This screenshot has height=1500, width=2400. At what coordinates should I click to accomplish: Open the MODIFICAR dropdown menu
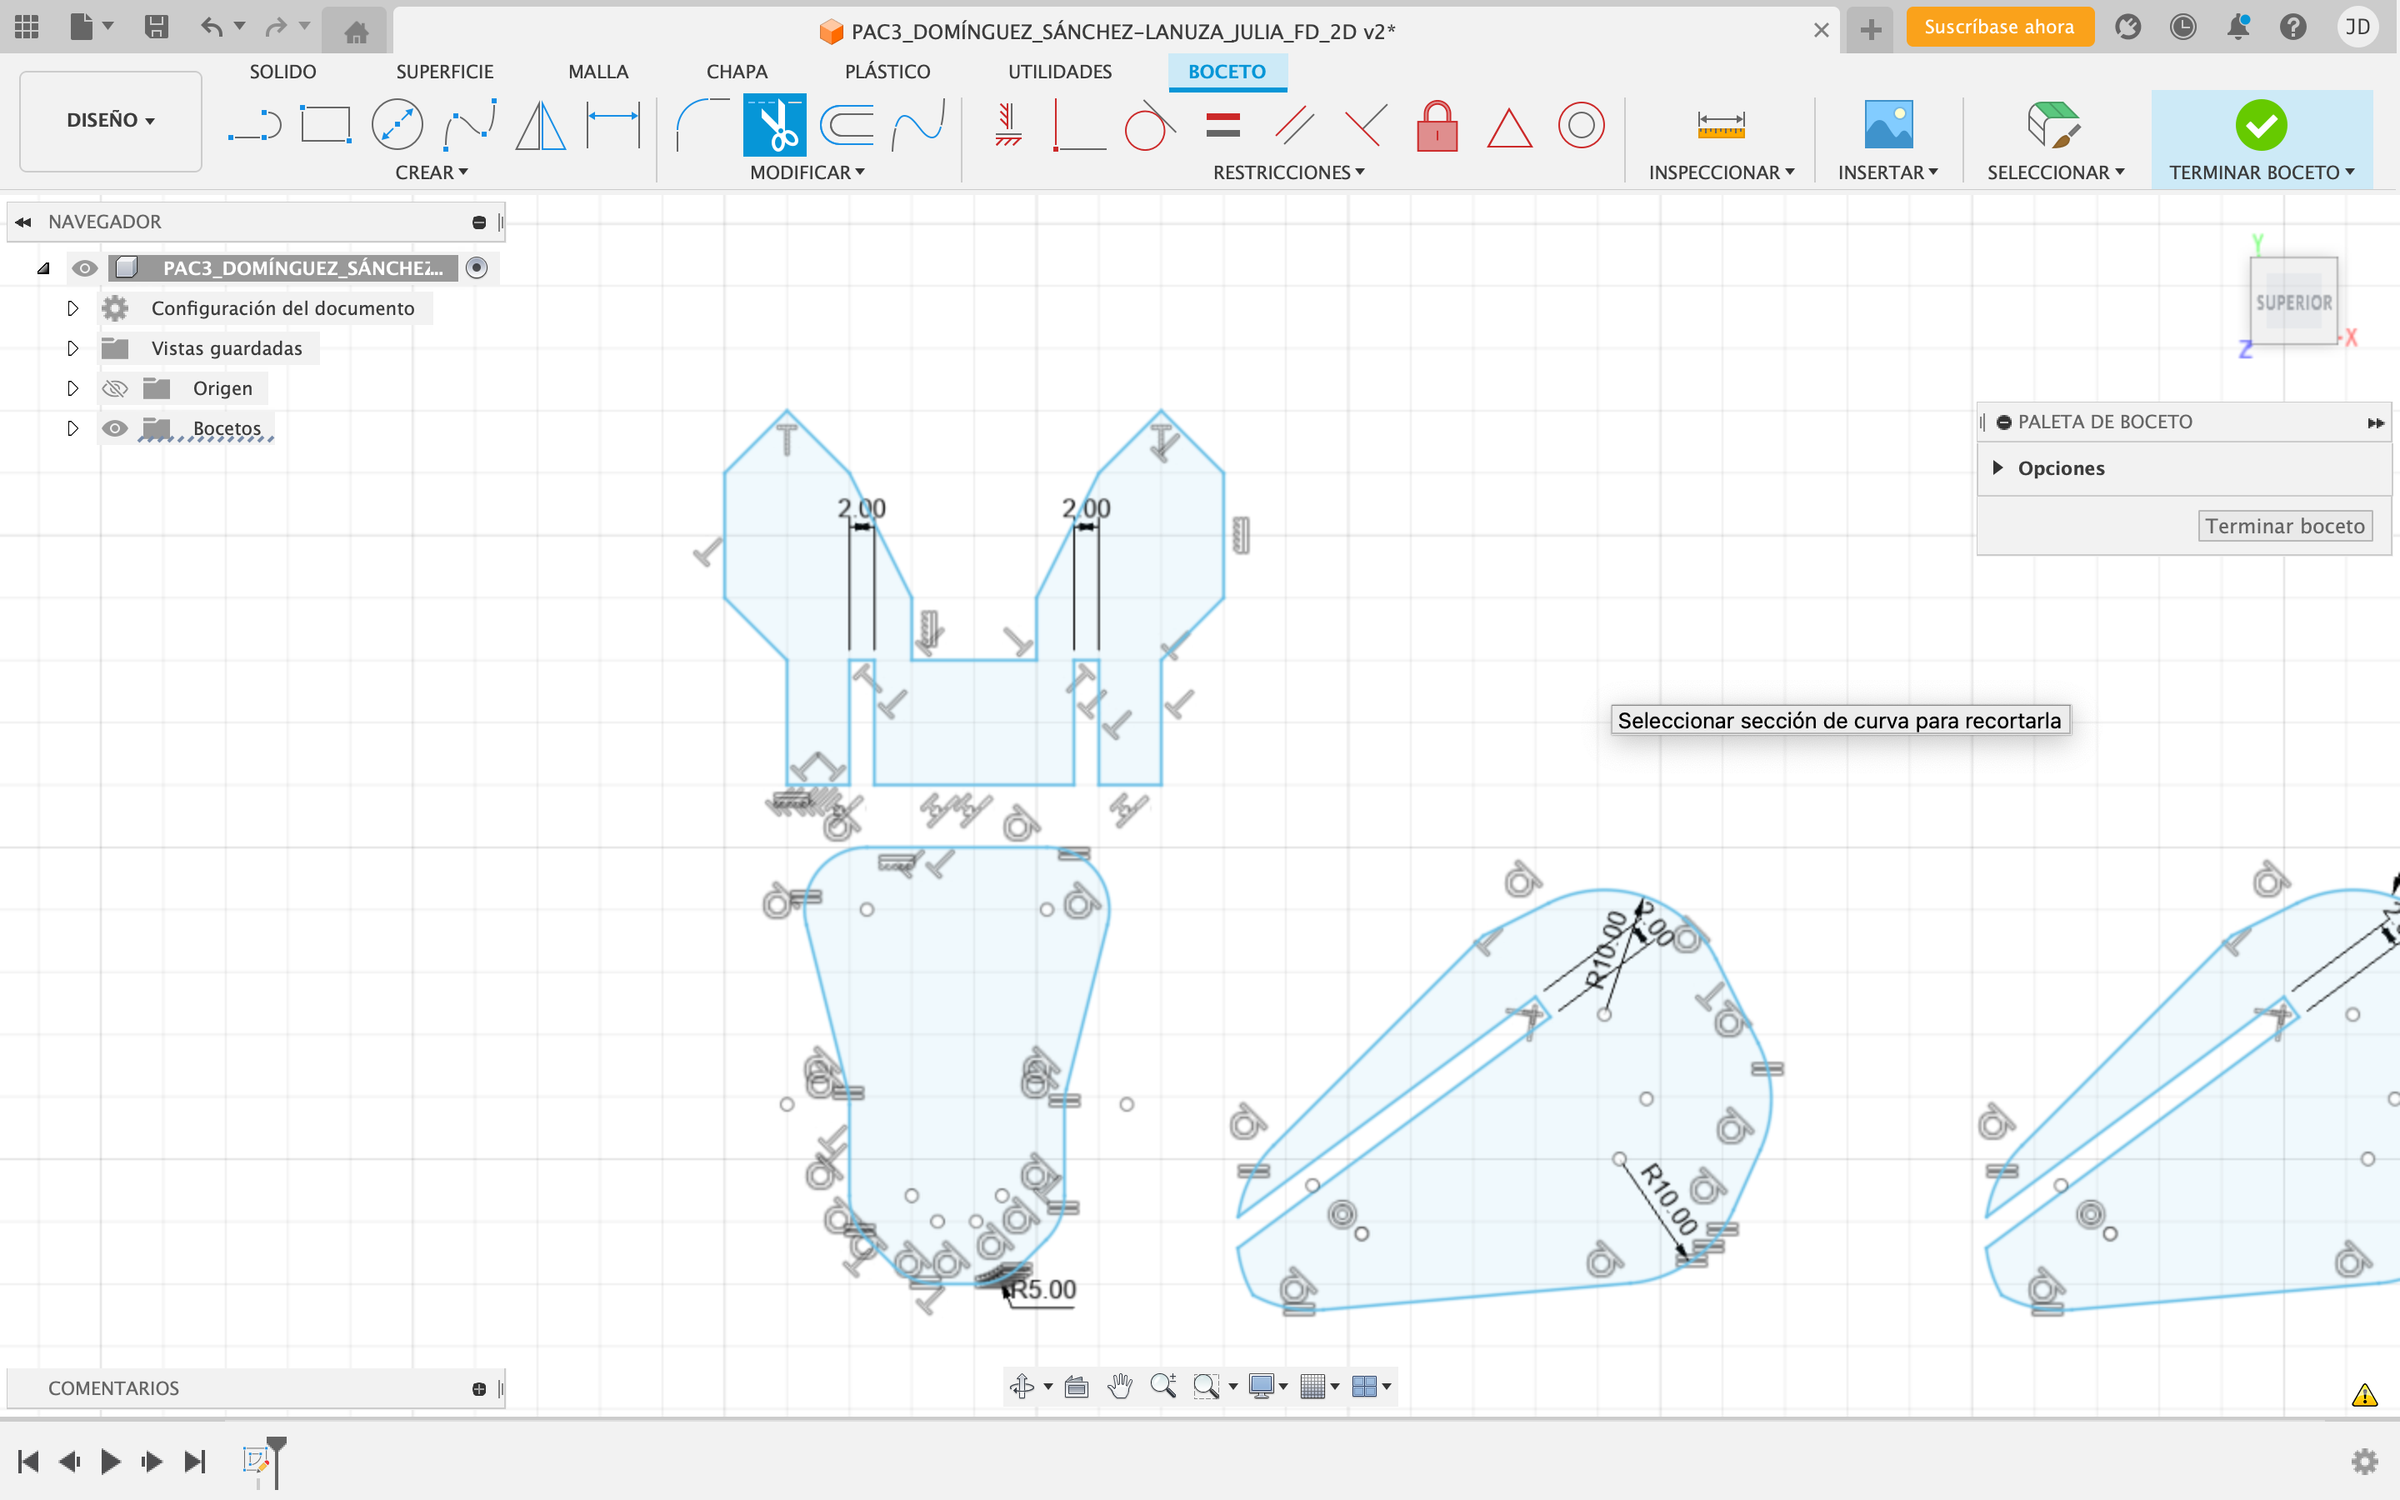tap(807, 172)
